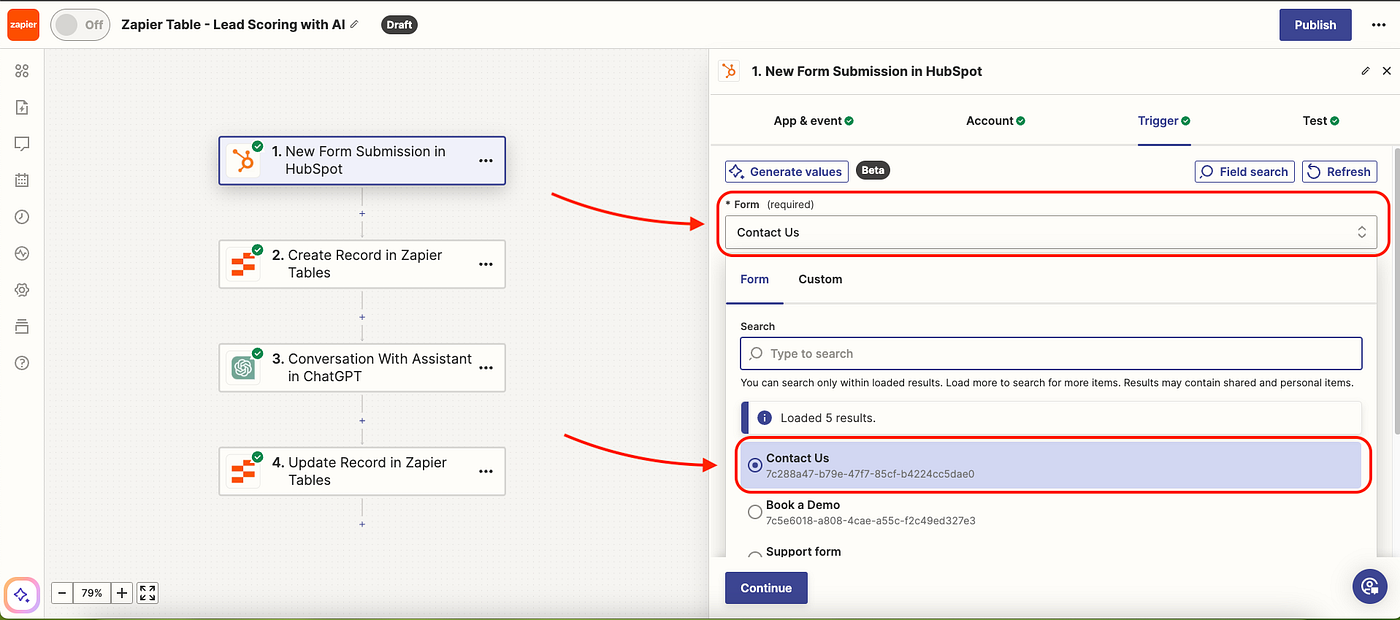Open step 2 three-dot options menu
1400x620 pixels.
click(x=486, y=265)
